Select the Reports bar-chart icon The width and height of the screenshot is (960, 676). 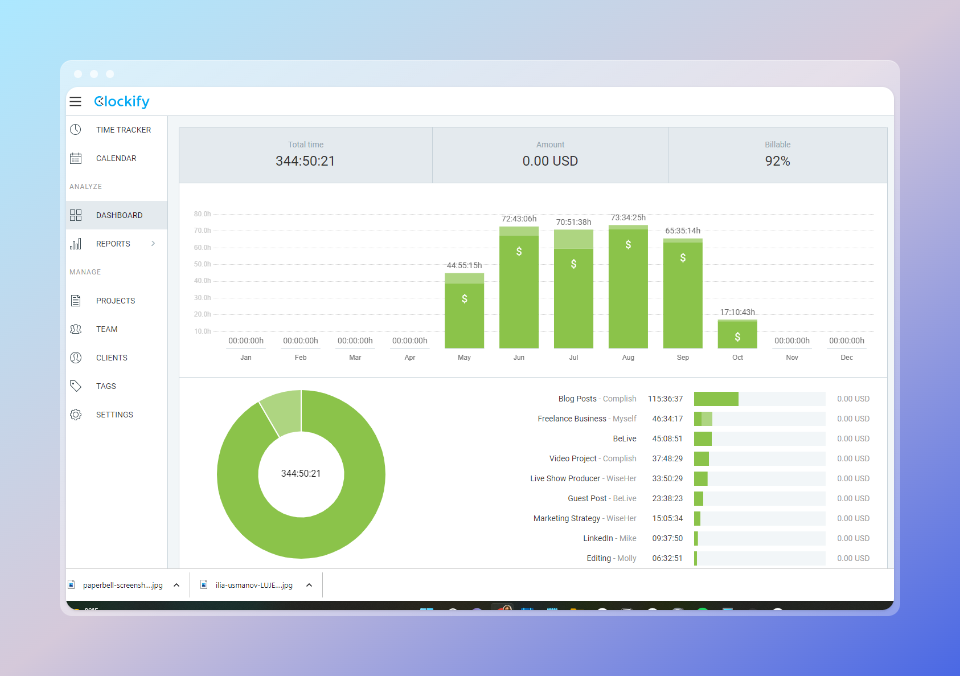point(76,243)
